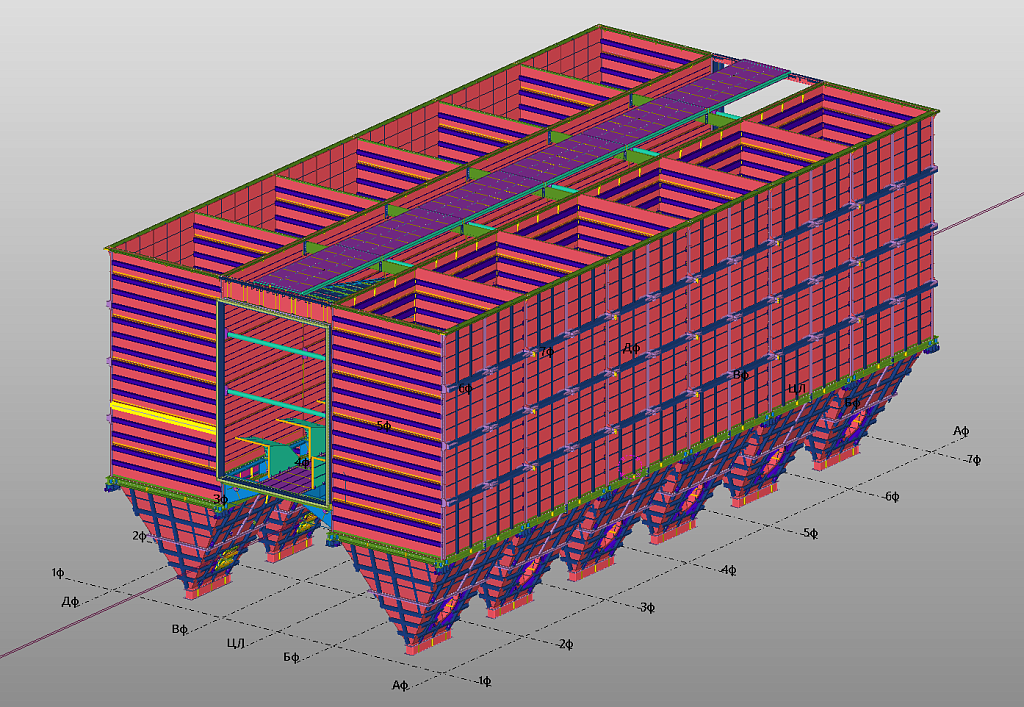Select the 6ф label at the building's front corner
1024x707 pixels.
coord(465,388)
